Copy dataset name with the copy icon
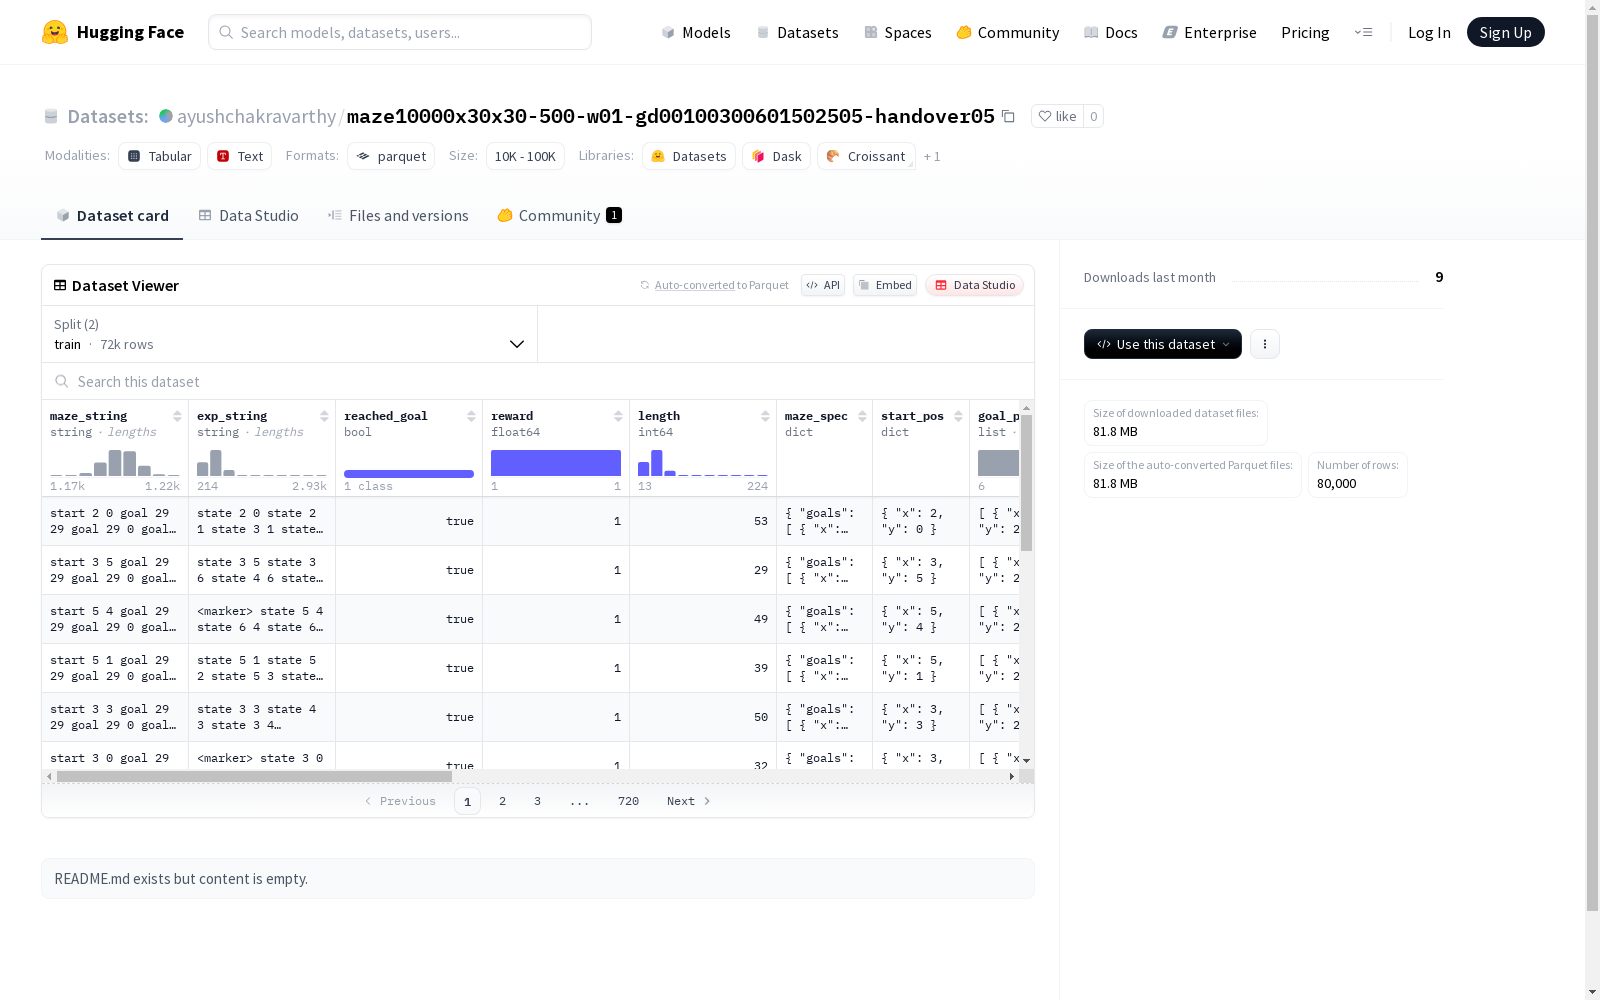This screenshot has height=1000, width=1600. click(x=1008, y=117)
